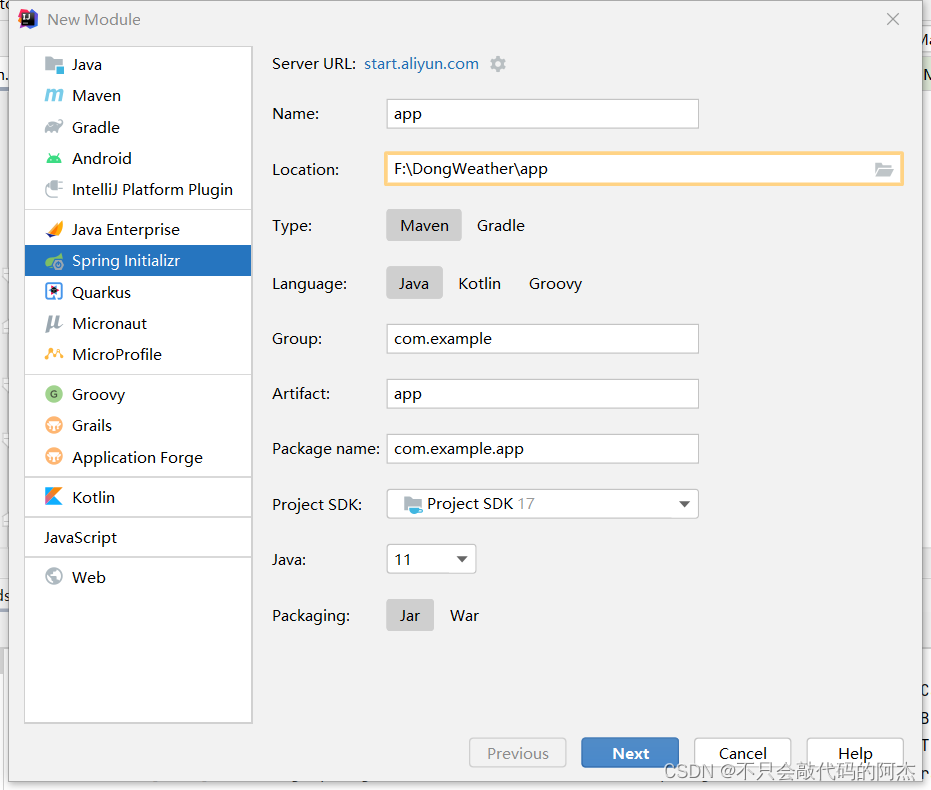The height and width of the screenshot is (790, 931).
Task: Expand the Project SDK dropdown
Action: [x=542, y=504]
